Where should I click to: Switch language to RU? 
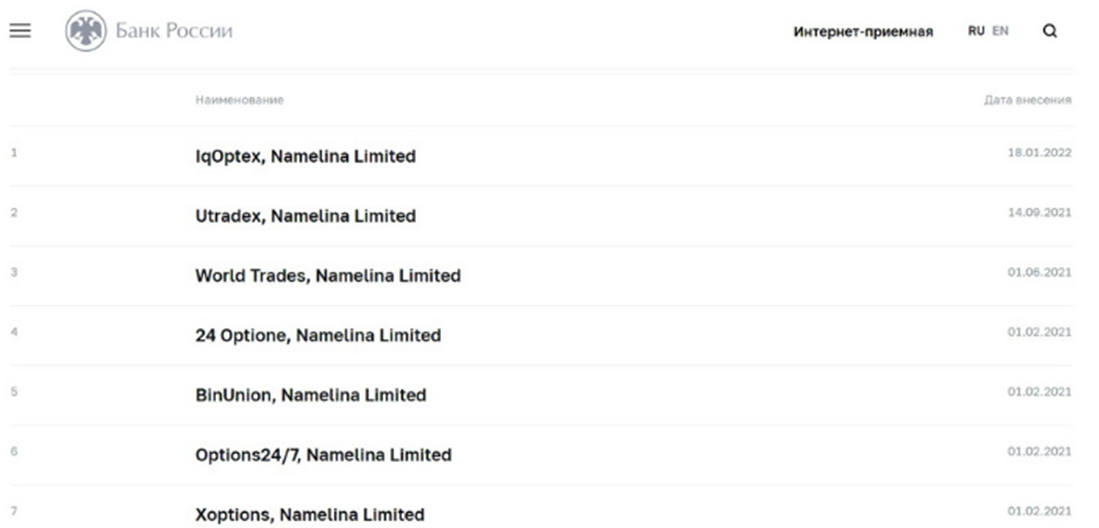point(976,31)
